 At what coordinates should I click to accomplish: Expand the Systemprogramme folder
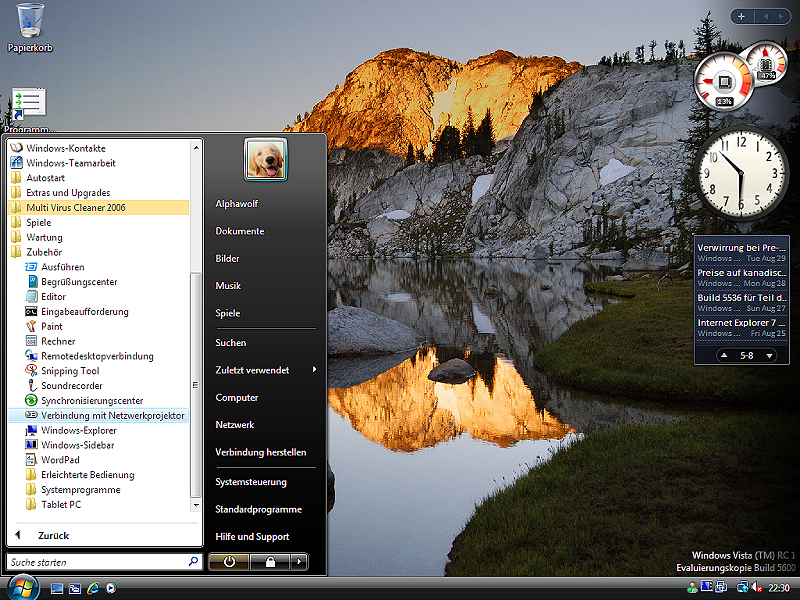(x=80, y=490)
